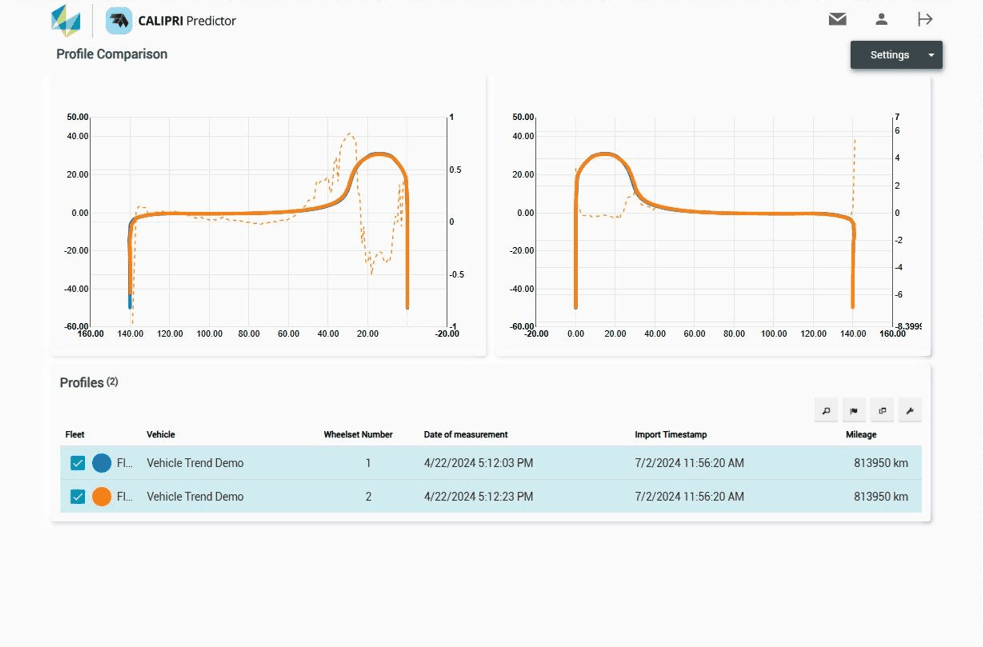983x647 pixels.
Task: Open the Fleet column header to sort
Action: 73,435
